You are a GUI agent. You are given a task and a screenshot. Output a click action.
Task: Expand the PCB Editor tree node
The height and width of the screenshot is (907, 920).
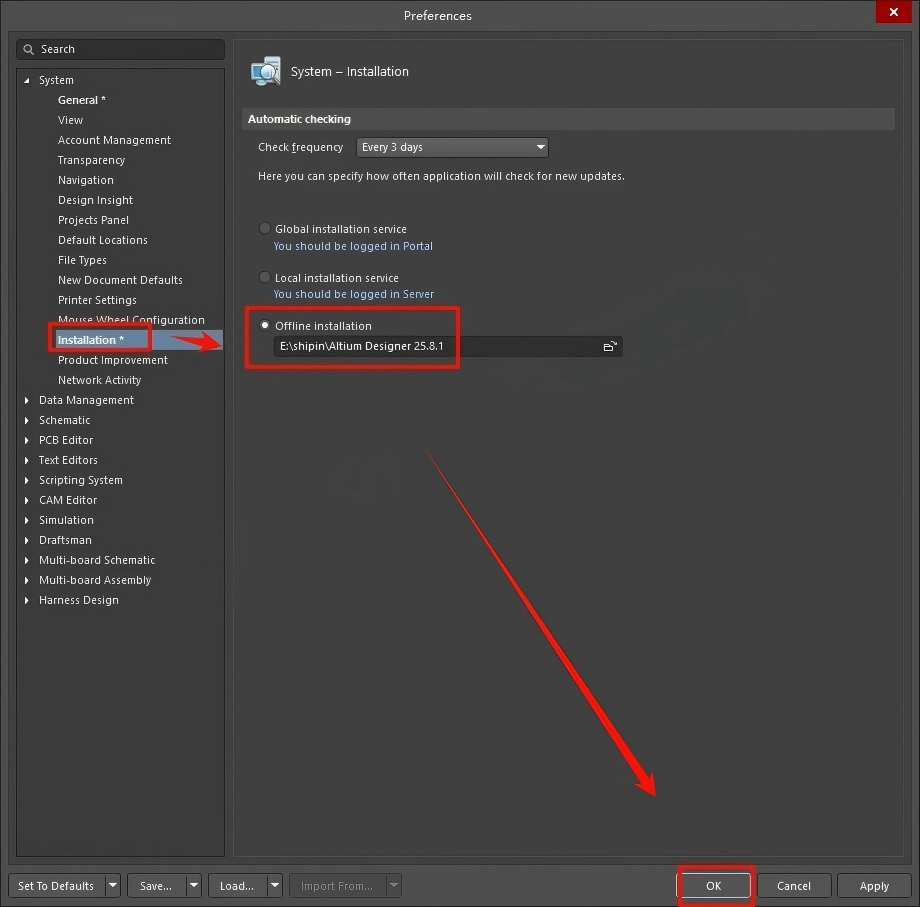point(26,440)
